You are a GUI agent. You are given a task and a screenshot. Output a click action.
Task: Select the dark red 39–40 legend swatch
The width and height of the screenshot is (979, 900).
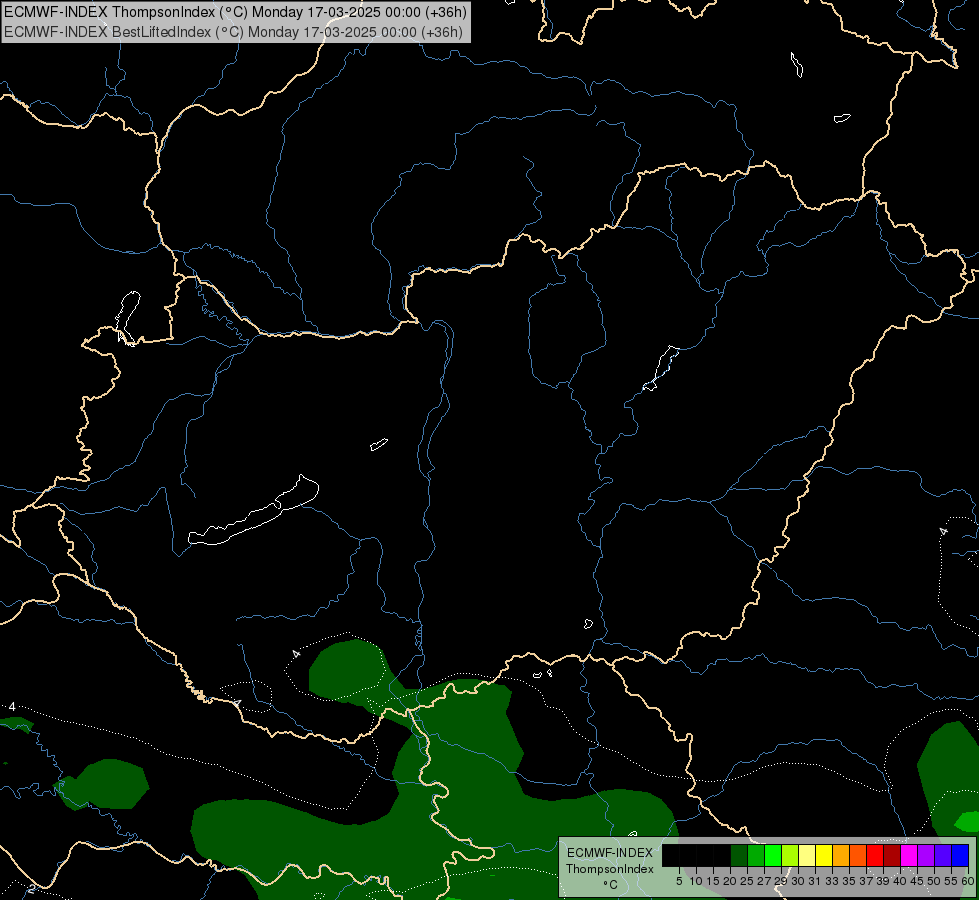coord(892,855)
